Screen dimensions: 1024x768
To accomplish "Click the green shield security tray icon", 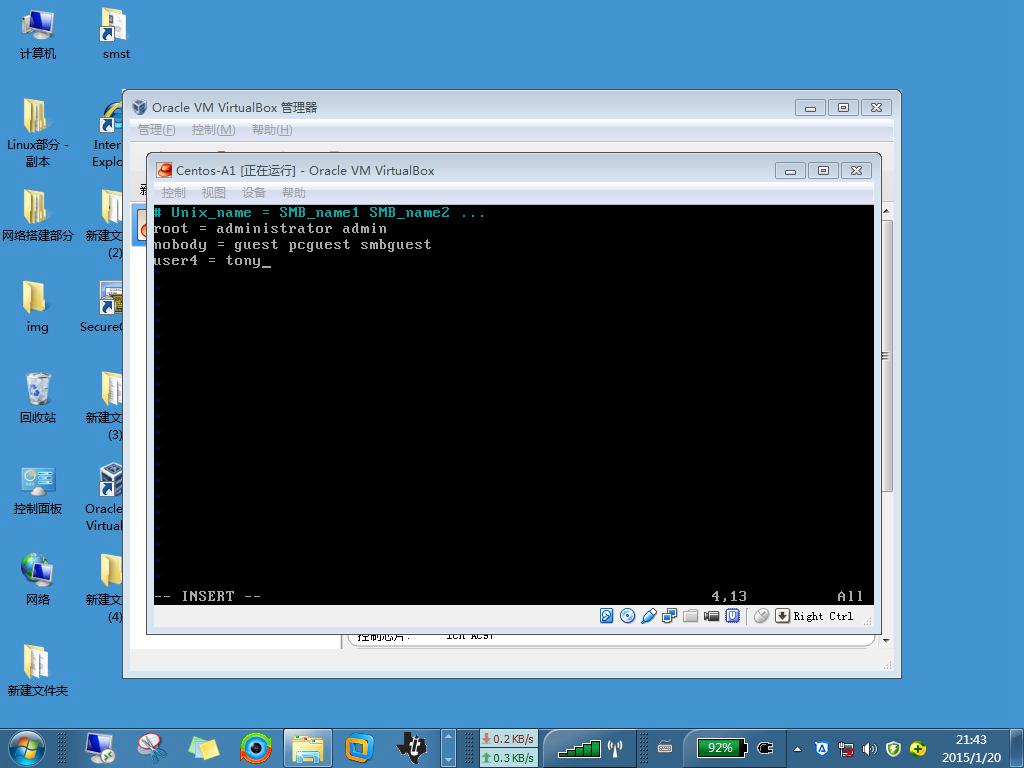I will pyautogui.click(x=893, y=749).
